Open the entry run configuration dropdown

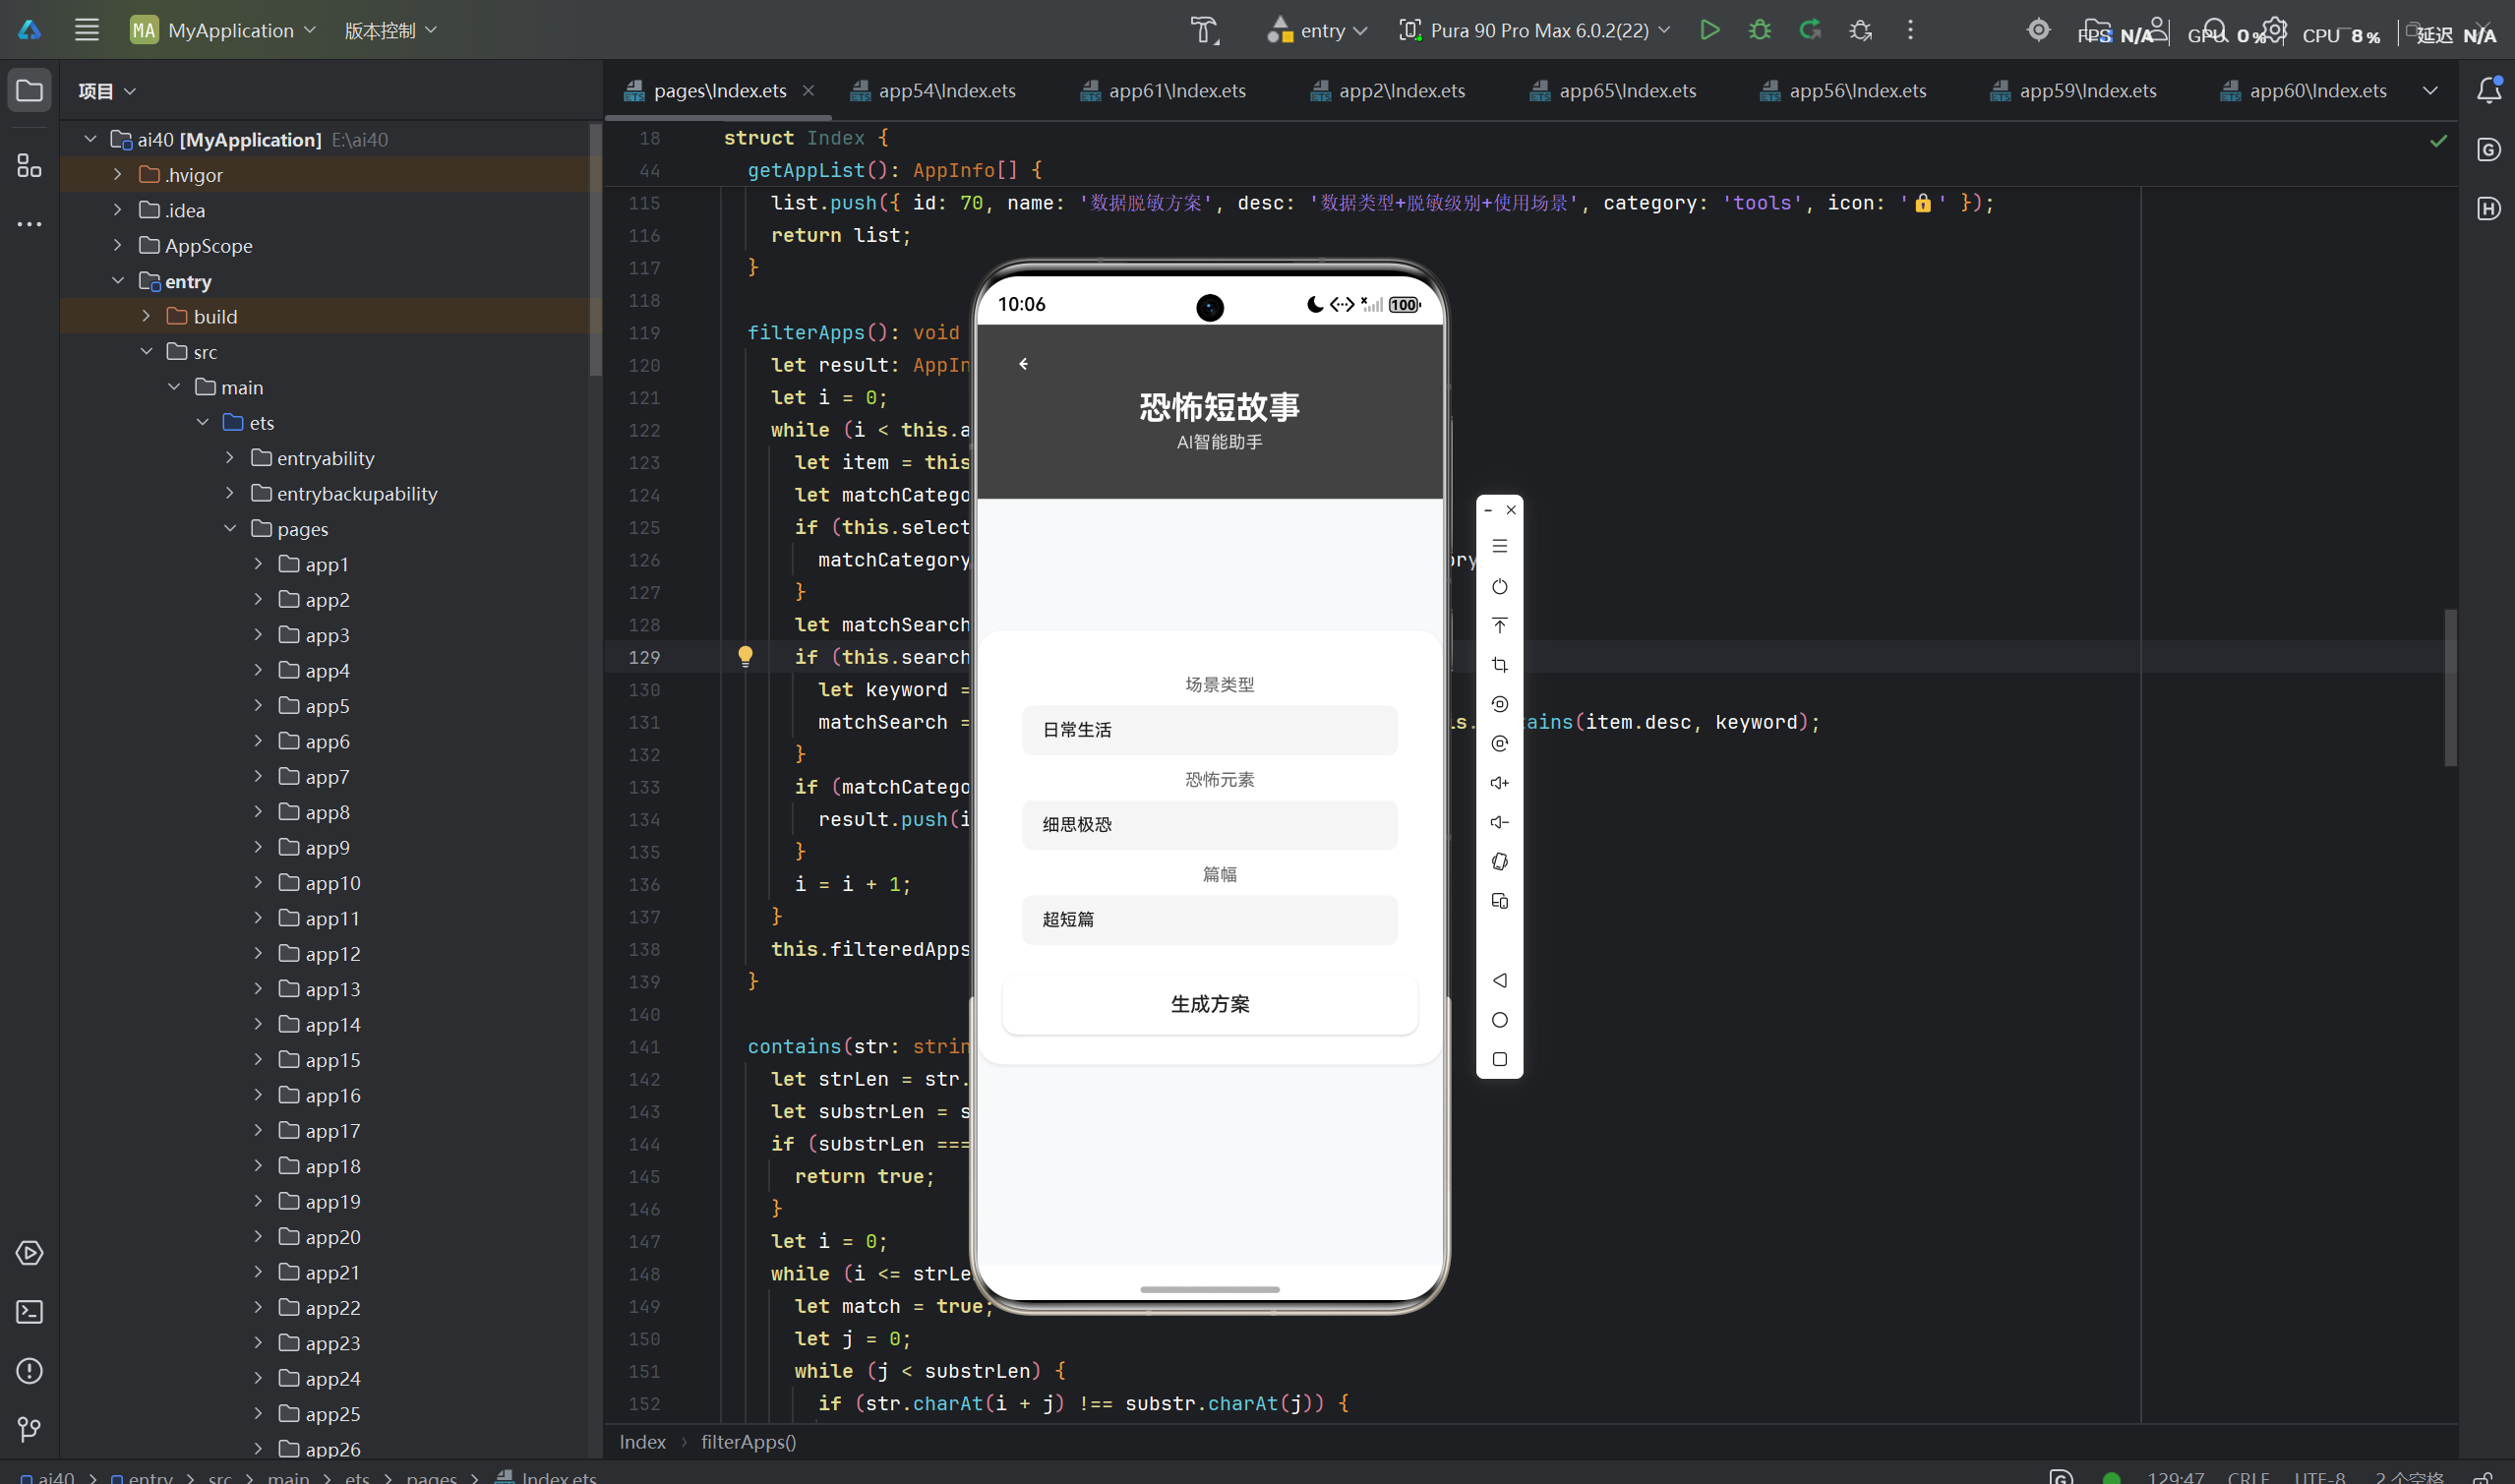point(1317,30)
